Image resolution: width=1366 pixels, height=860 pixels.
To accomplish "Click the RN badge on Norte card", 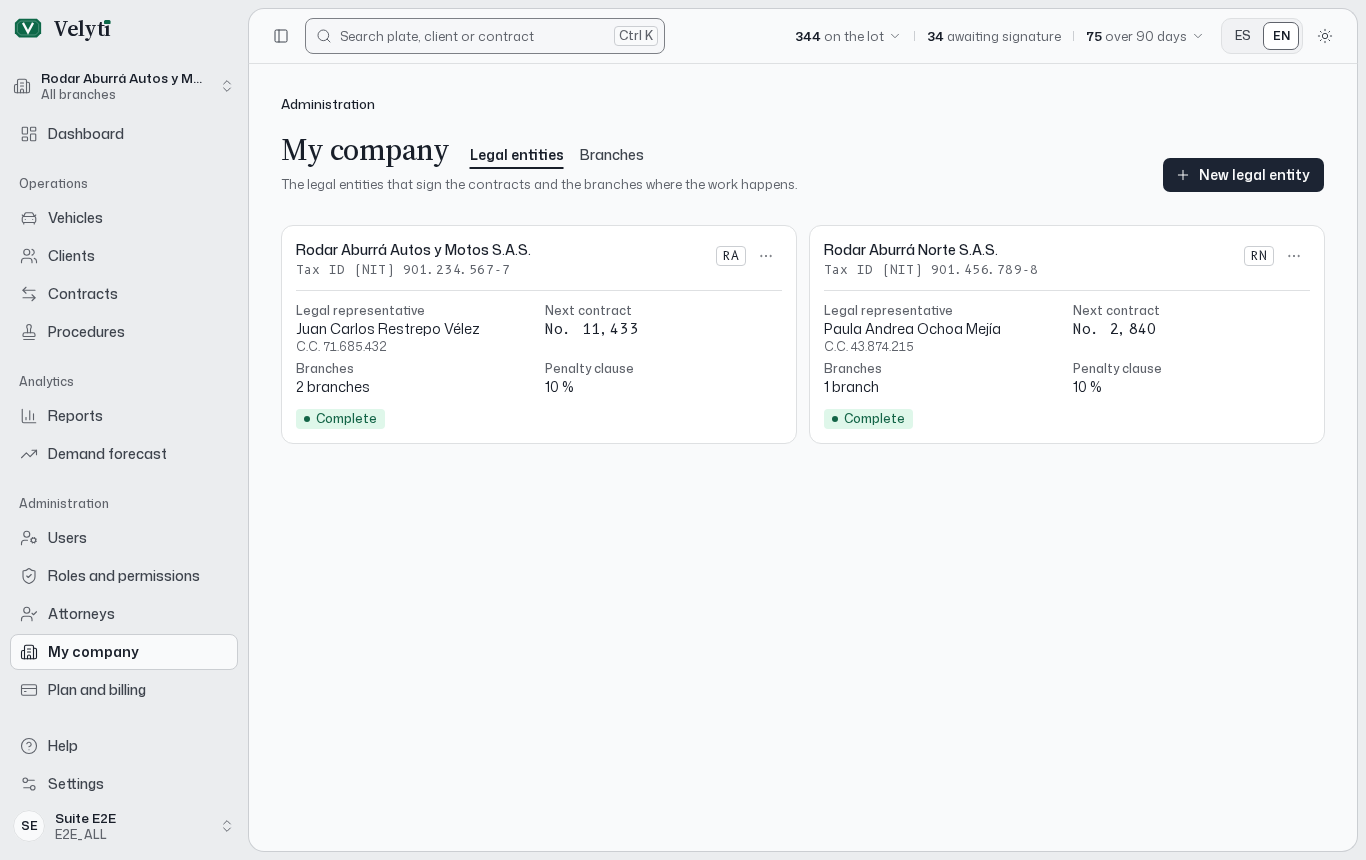I will click(1259, 256).
